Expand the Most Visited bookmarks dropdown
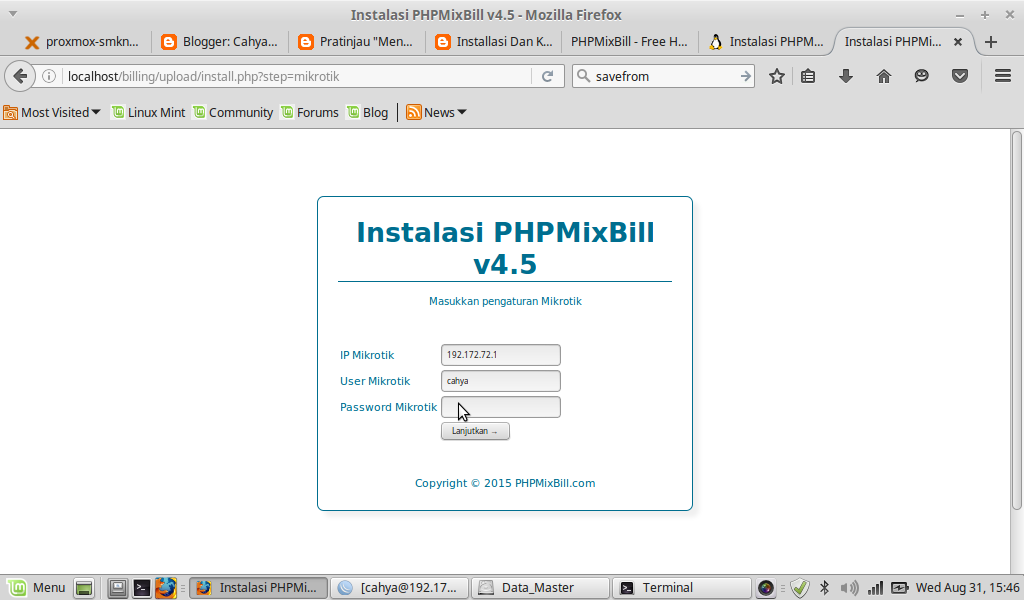The image size is (1024, 600). tap(52, 112)
